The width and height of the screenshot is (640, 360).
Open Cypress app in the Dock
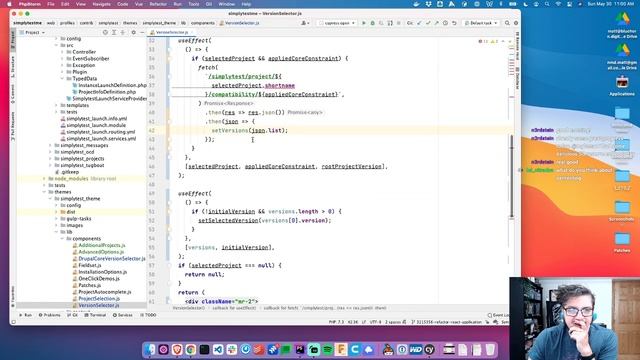coord(429,349)
